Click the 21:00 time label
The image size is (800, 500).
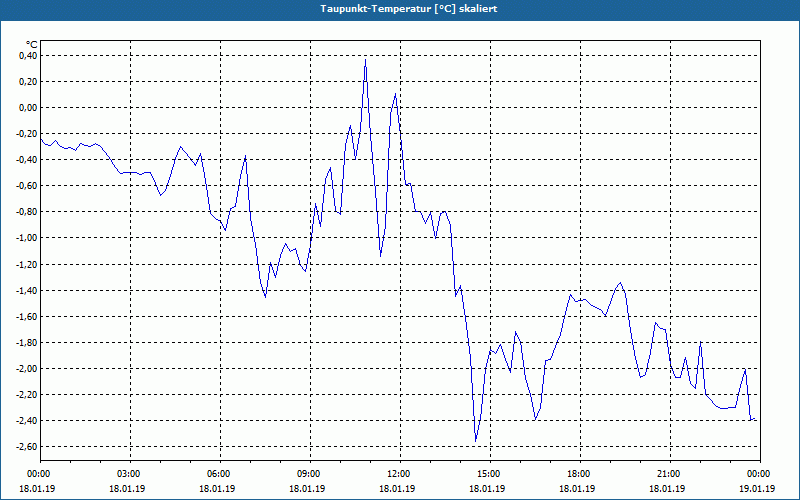[x=667, y=474]
